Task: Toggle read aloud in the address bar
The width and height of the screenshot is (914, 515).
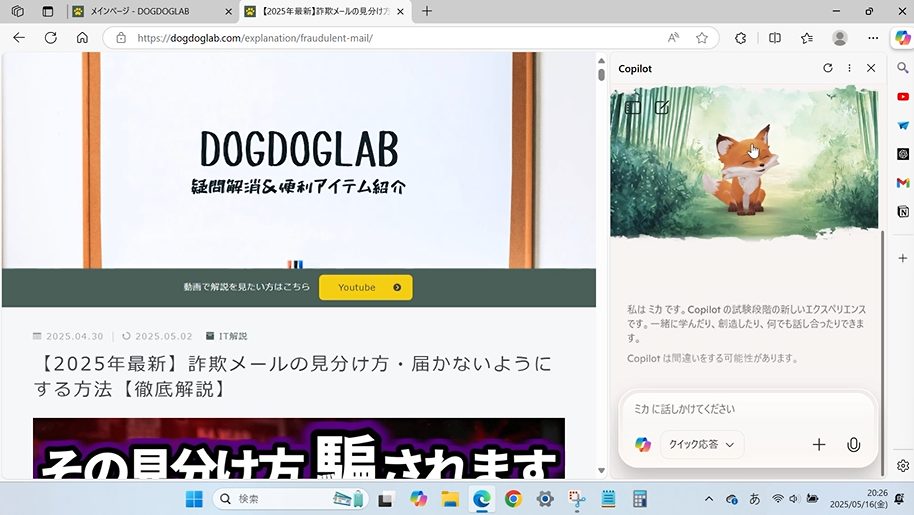Action: 674,38
